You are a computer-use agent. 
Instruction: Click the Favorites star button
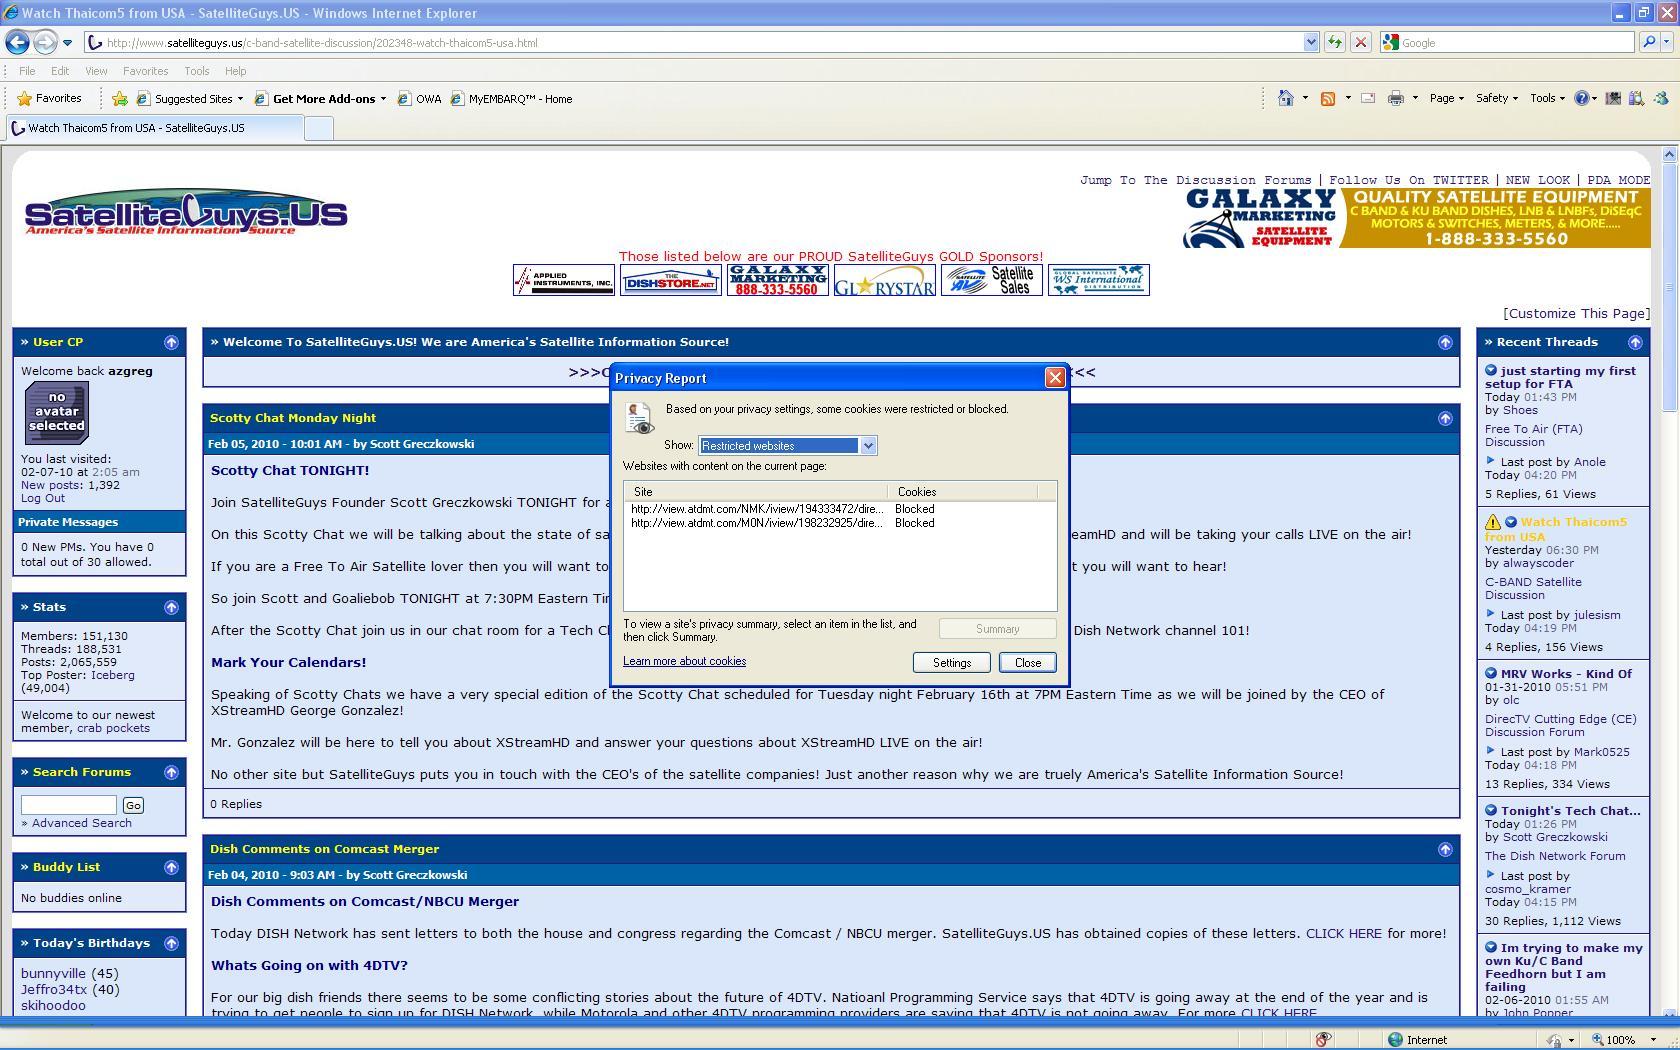(x=49, y=98)
